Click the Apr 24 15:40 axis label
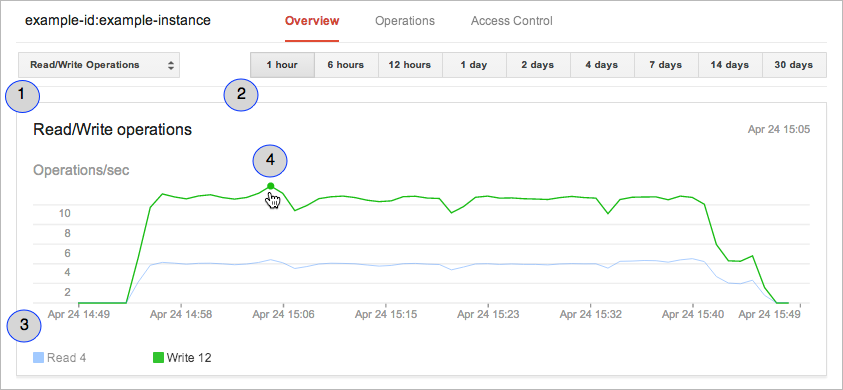The image size is (843, 390). (692, 314)
